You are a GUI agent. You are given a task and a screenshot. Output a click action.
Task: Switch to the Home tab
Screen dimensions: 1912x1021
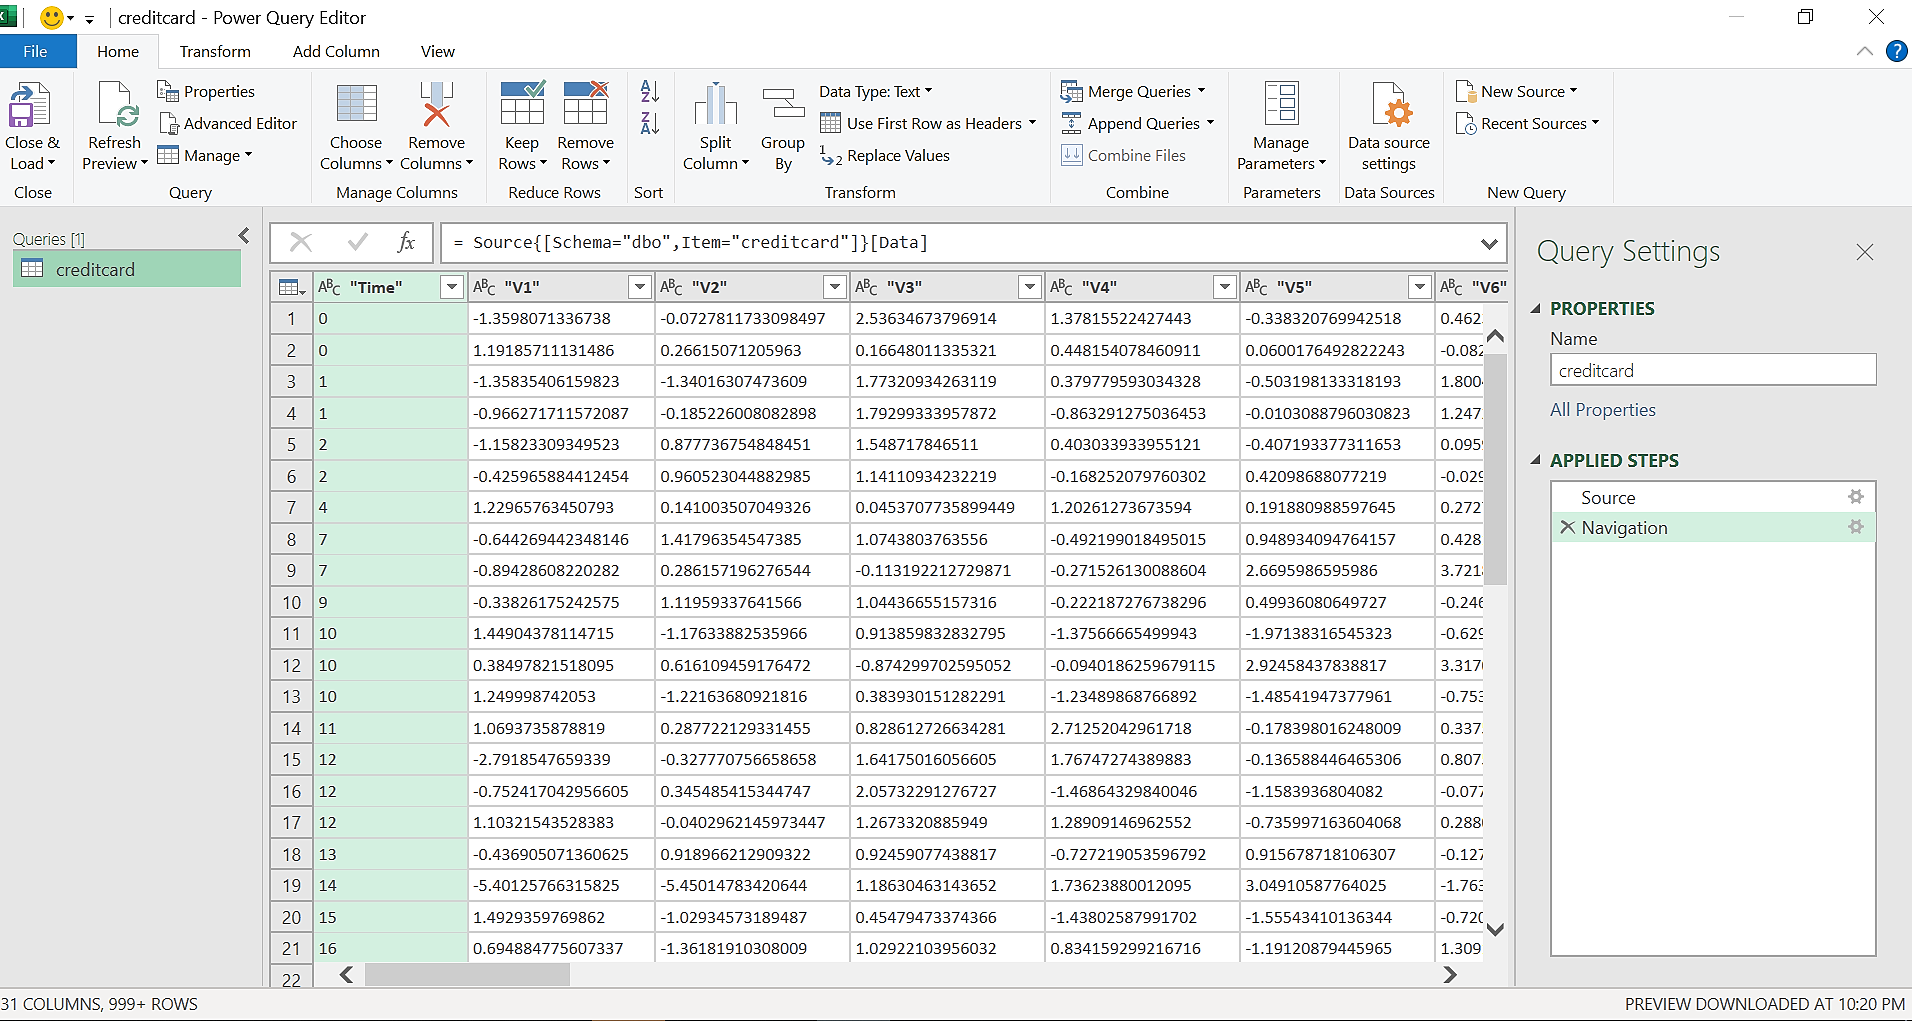118,51
